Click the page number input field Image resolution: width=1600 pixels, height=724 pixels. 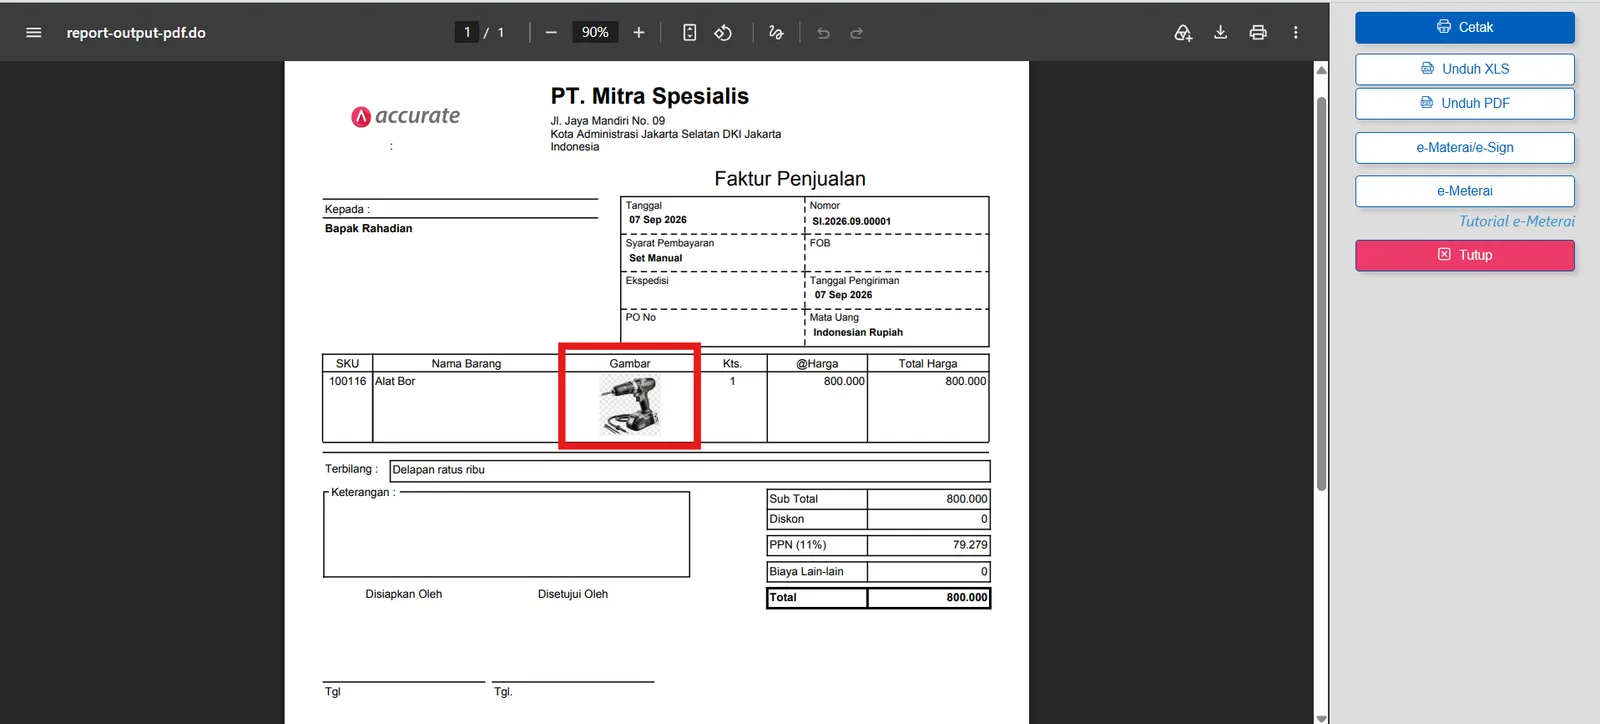click(x=467, y=32)
